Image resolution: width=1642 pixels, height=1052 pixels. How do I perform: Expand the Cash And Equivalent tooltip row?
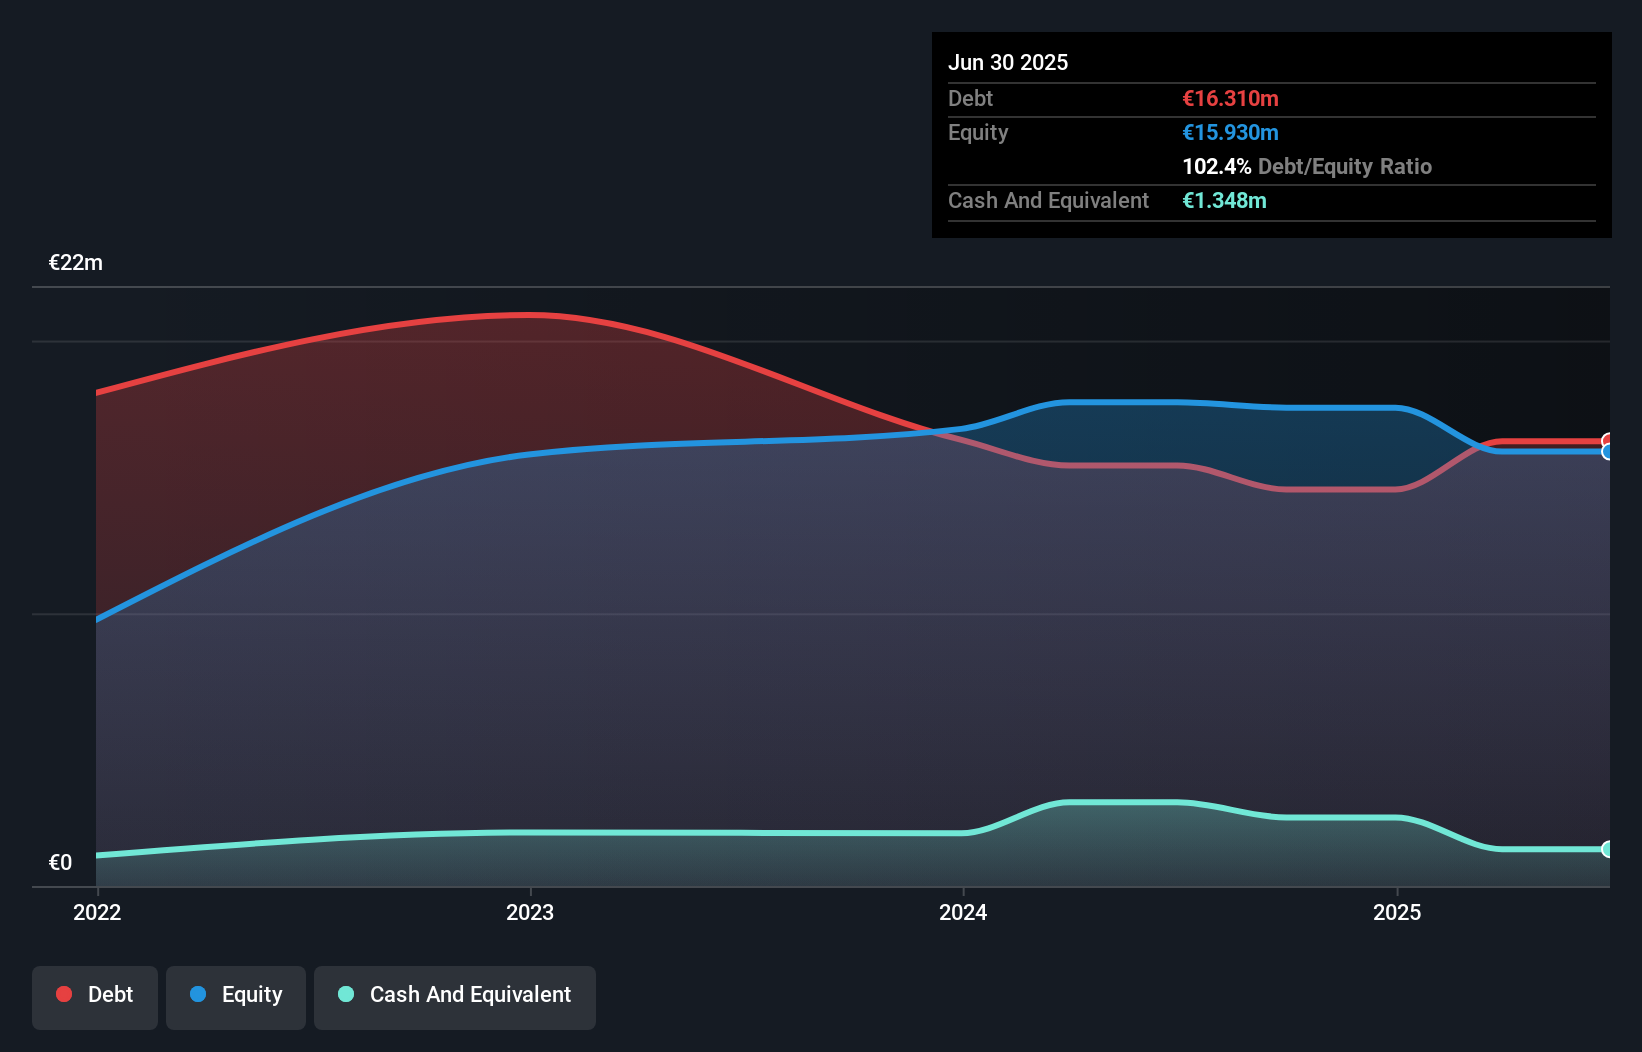pos(1048,200)
